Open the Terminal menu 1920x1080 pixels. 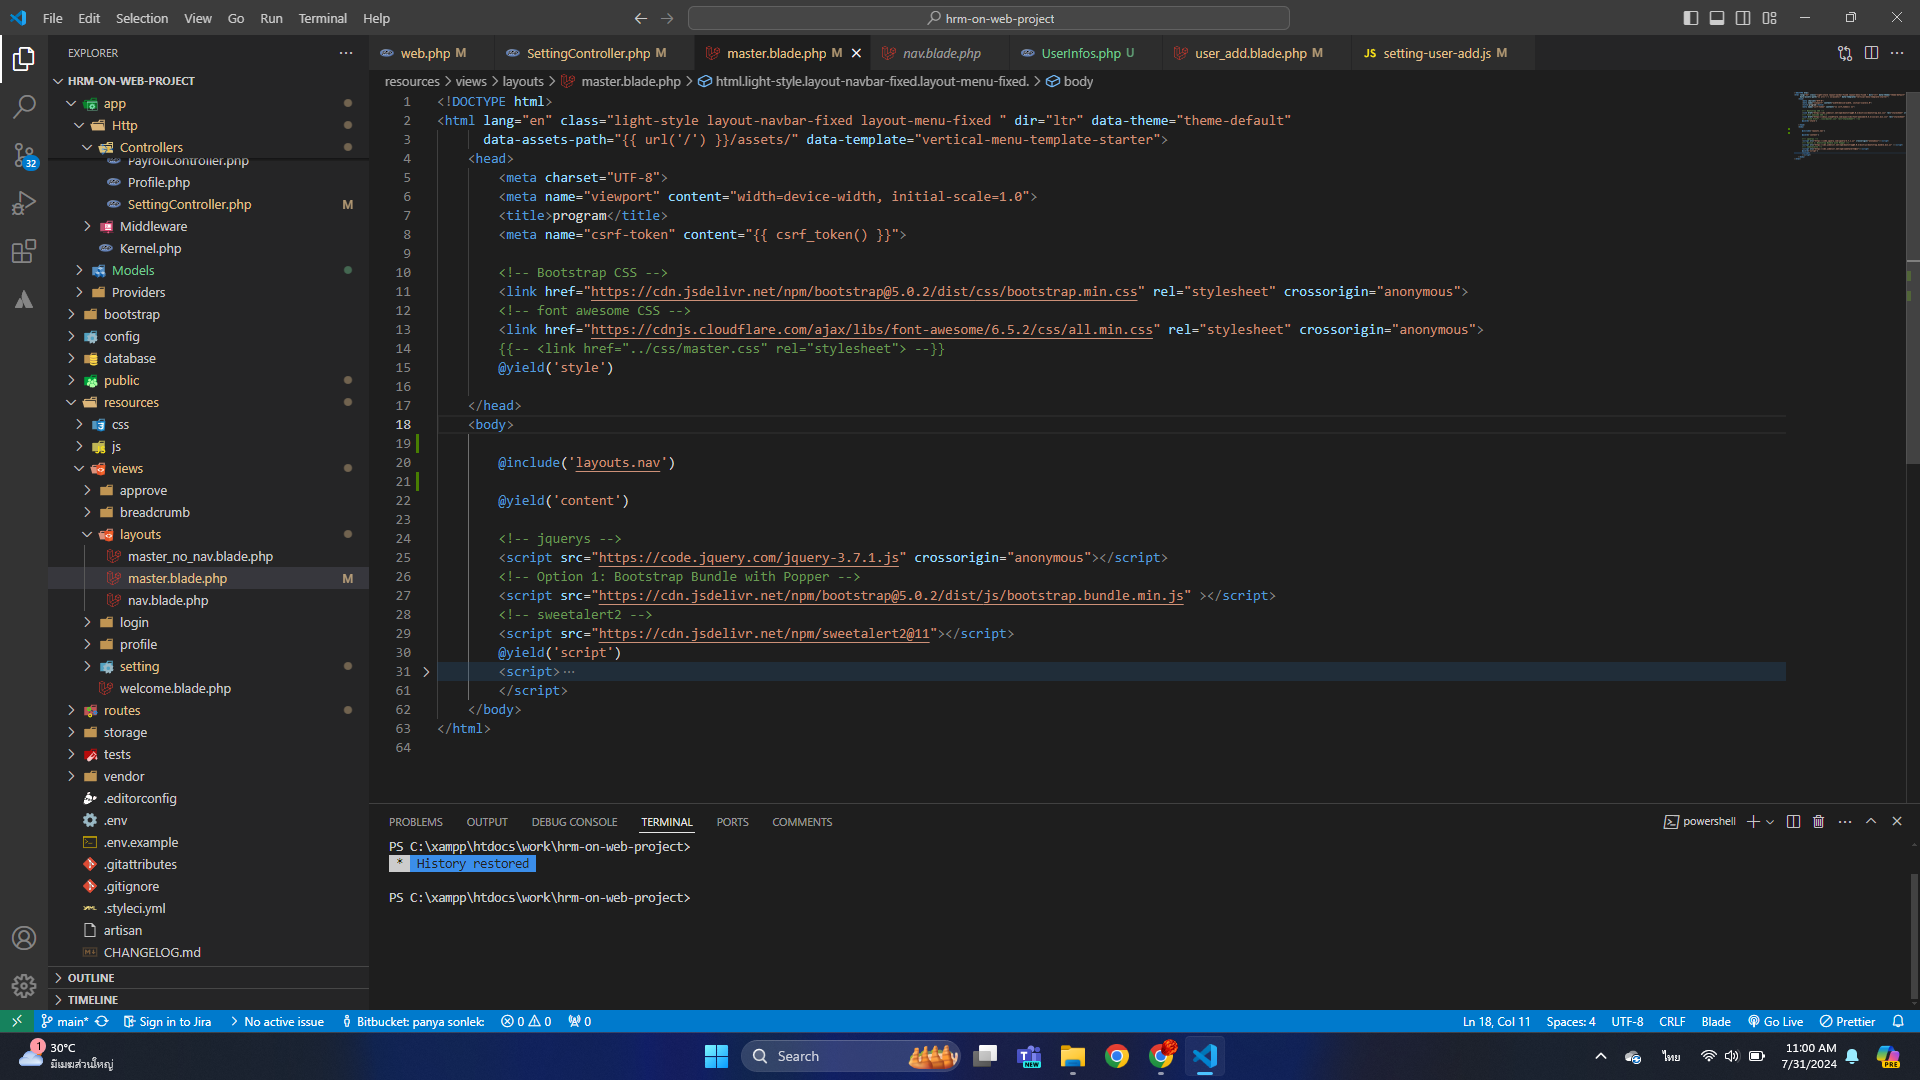tap(322, 18)
